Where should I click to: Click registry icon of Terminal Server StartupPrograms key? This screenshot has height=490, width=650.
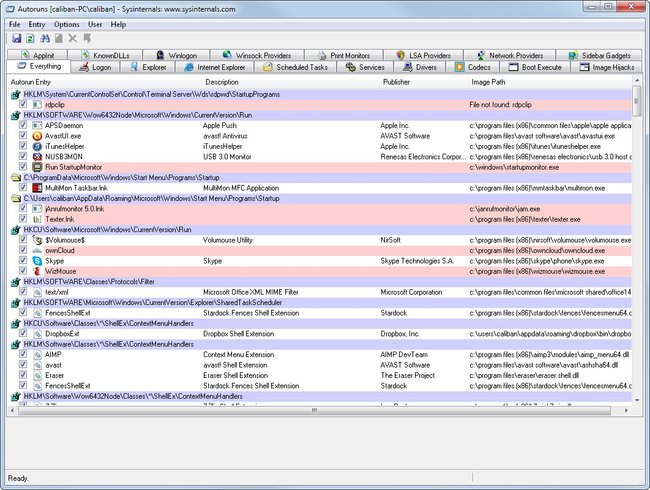tap(16, 95)
